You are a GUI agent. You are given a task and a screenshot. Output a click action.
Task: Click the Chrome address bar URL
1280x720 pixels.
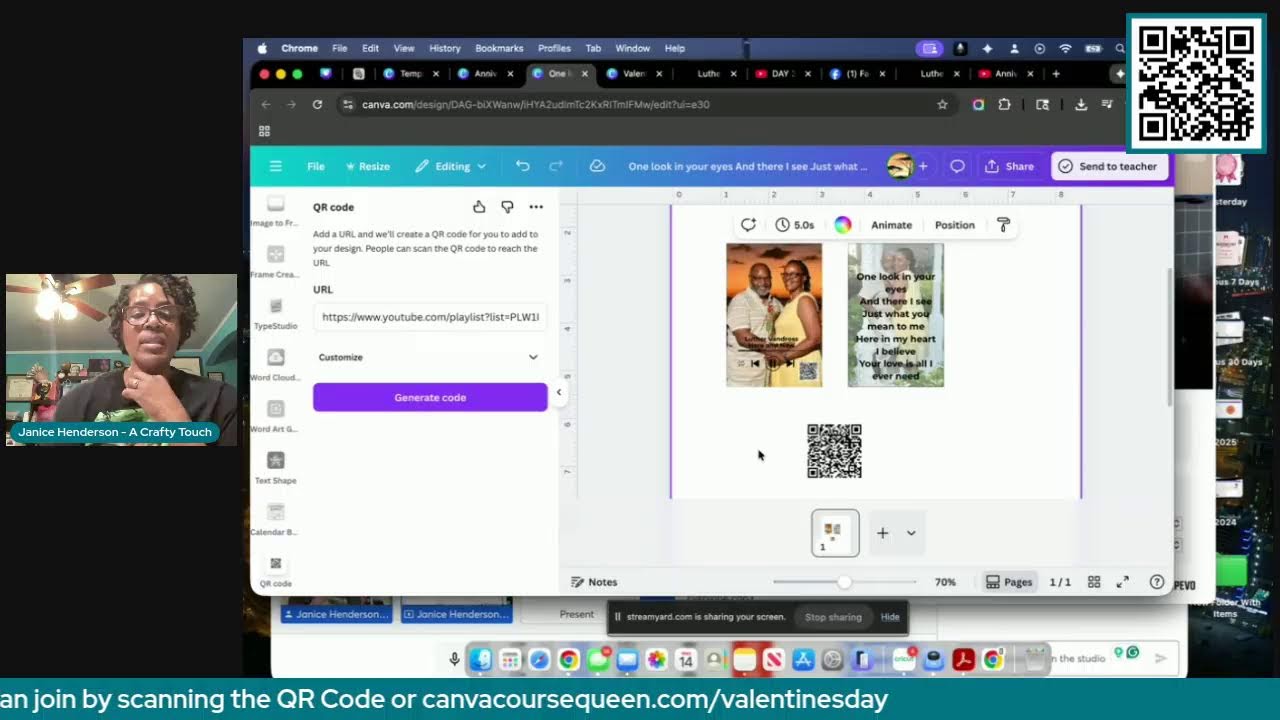tap(536, 104)
